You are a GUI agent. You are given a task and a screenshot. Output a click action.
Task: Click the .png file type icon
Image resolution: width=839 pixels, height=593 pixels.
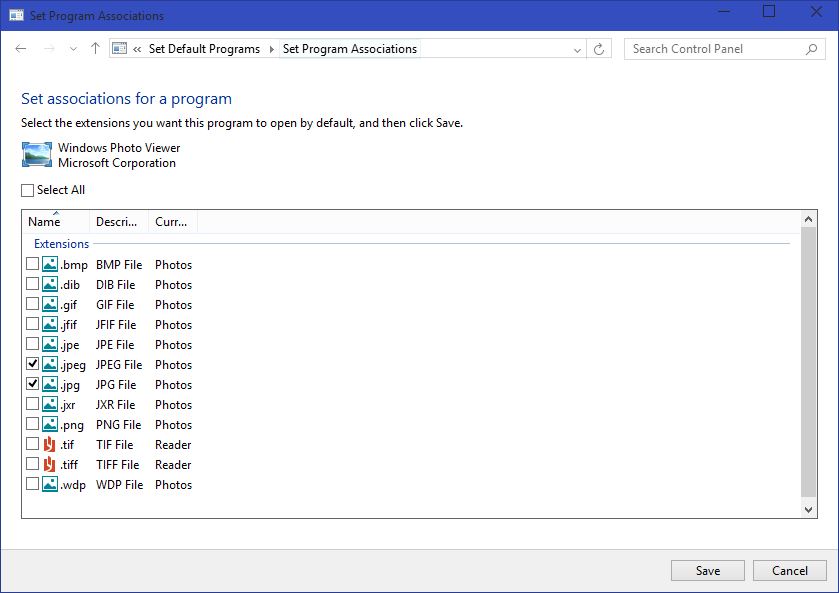(x=50, y=424)
